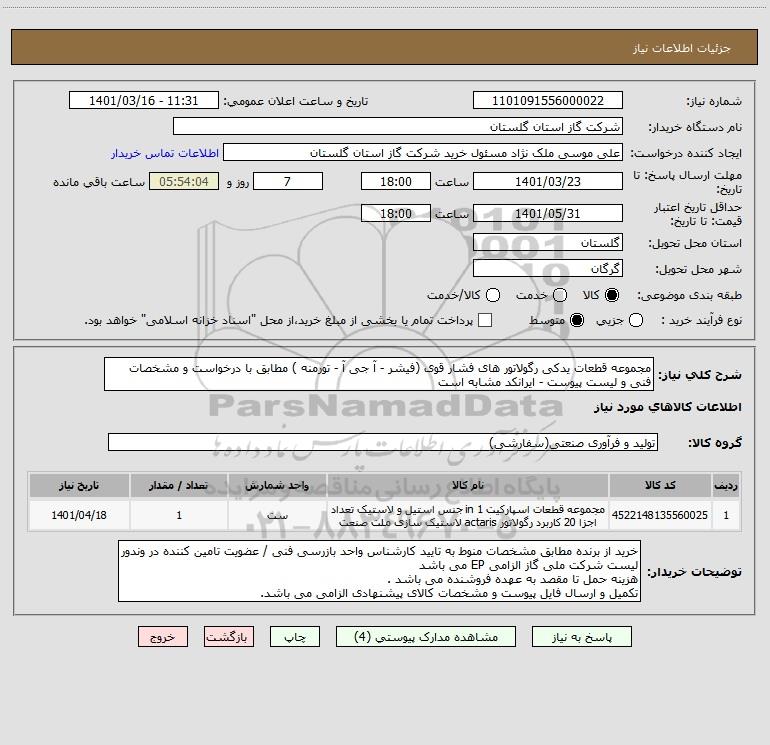The height and width of the screenshot is (745, 770).
Task: Click the واحد شمارش column header
Action: 277,485
